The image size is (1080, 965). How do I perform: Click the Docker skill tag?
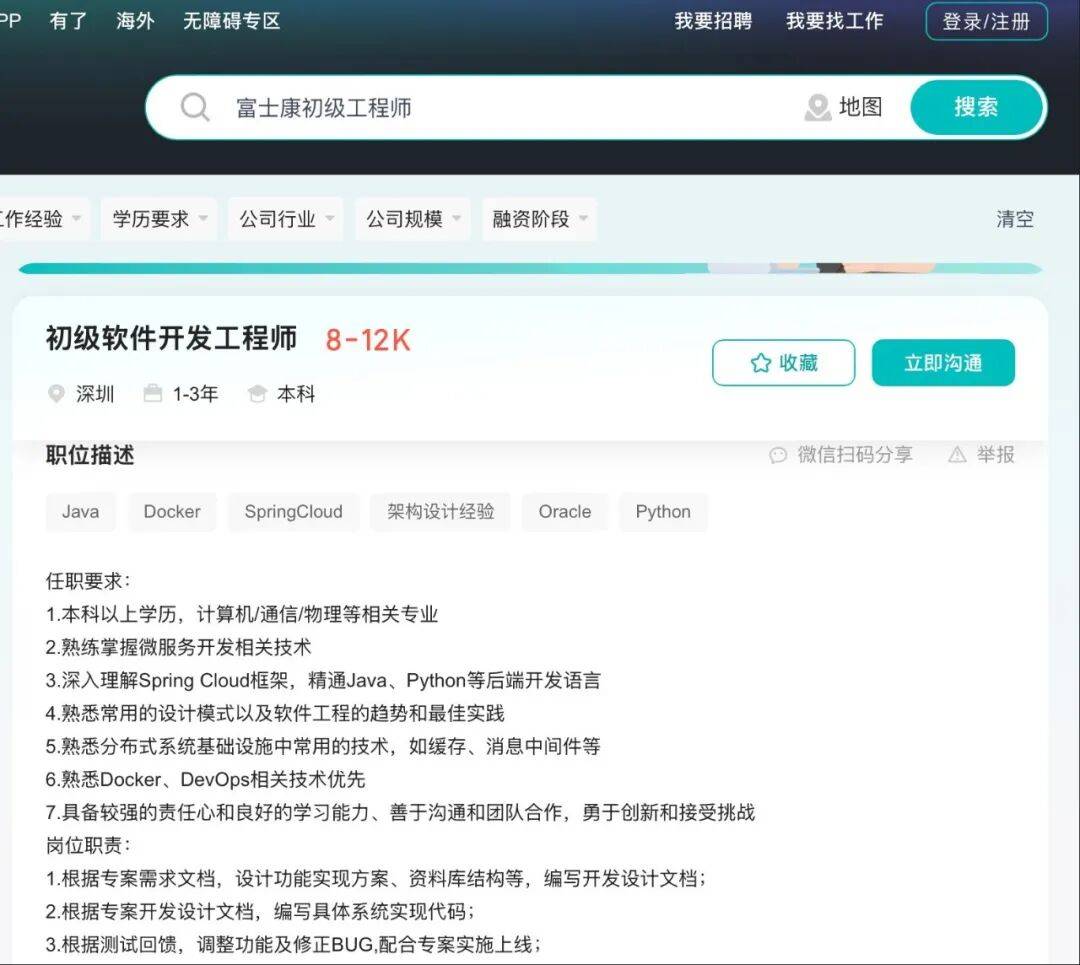coord(172,511)
